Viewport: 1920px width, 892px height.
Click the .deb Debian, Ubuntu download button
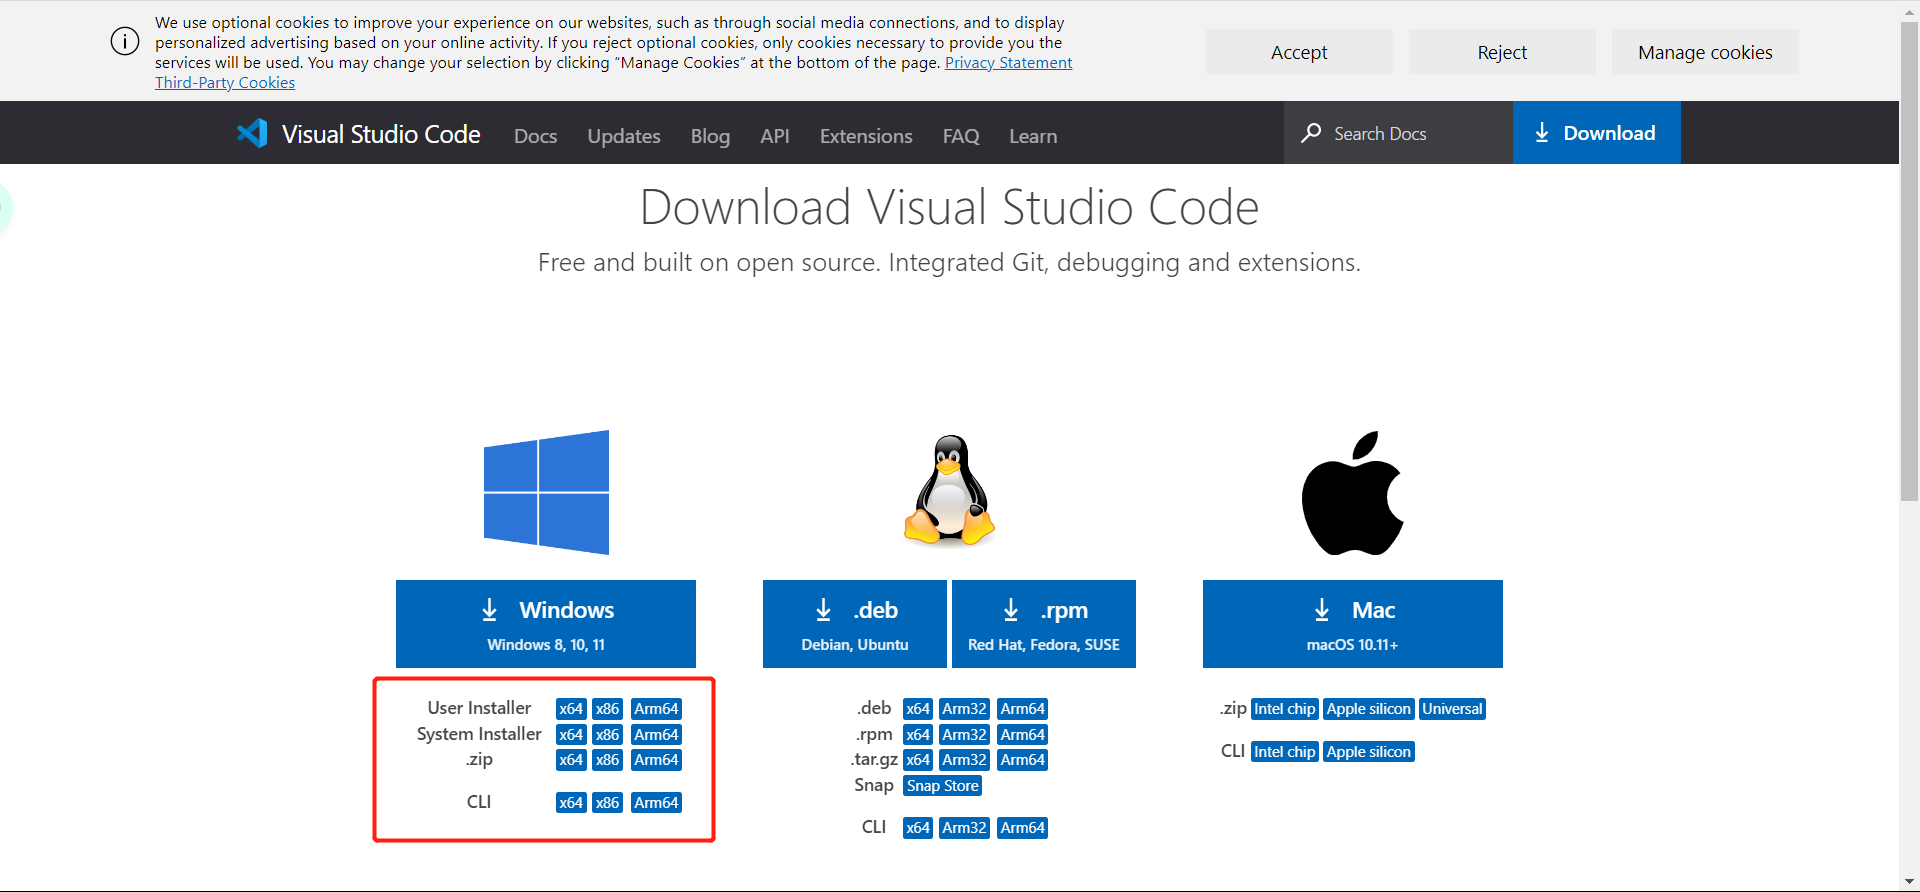(x=855, y=624)
